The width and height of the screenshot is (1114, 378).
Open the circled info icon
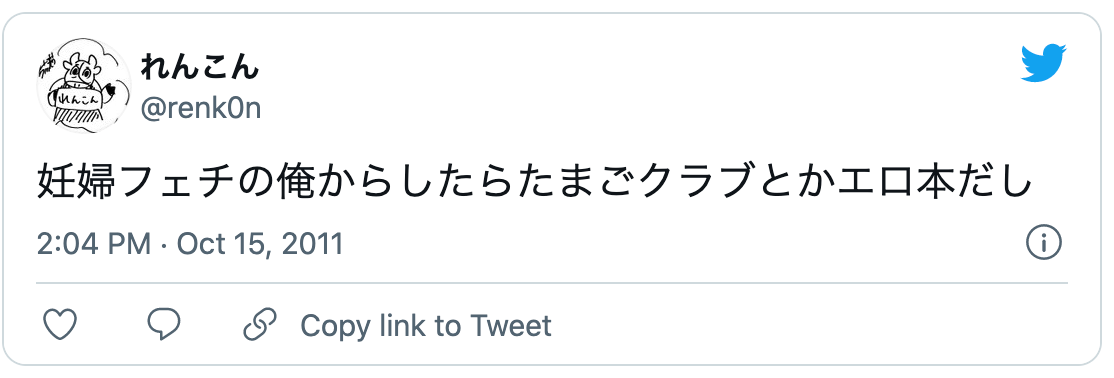[x=1044, y=244]
